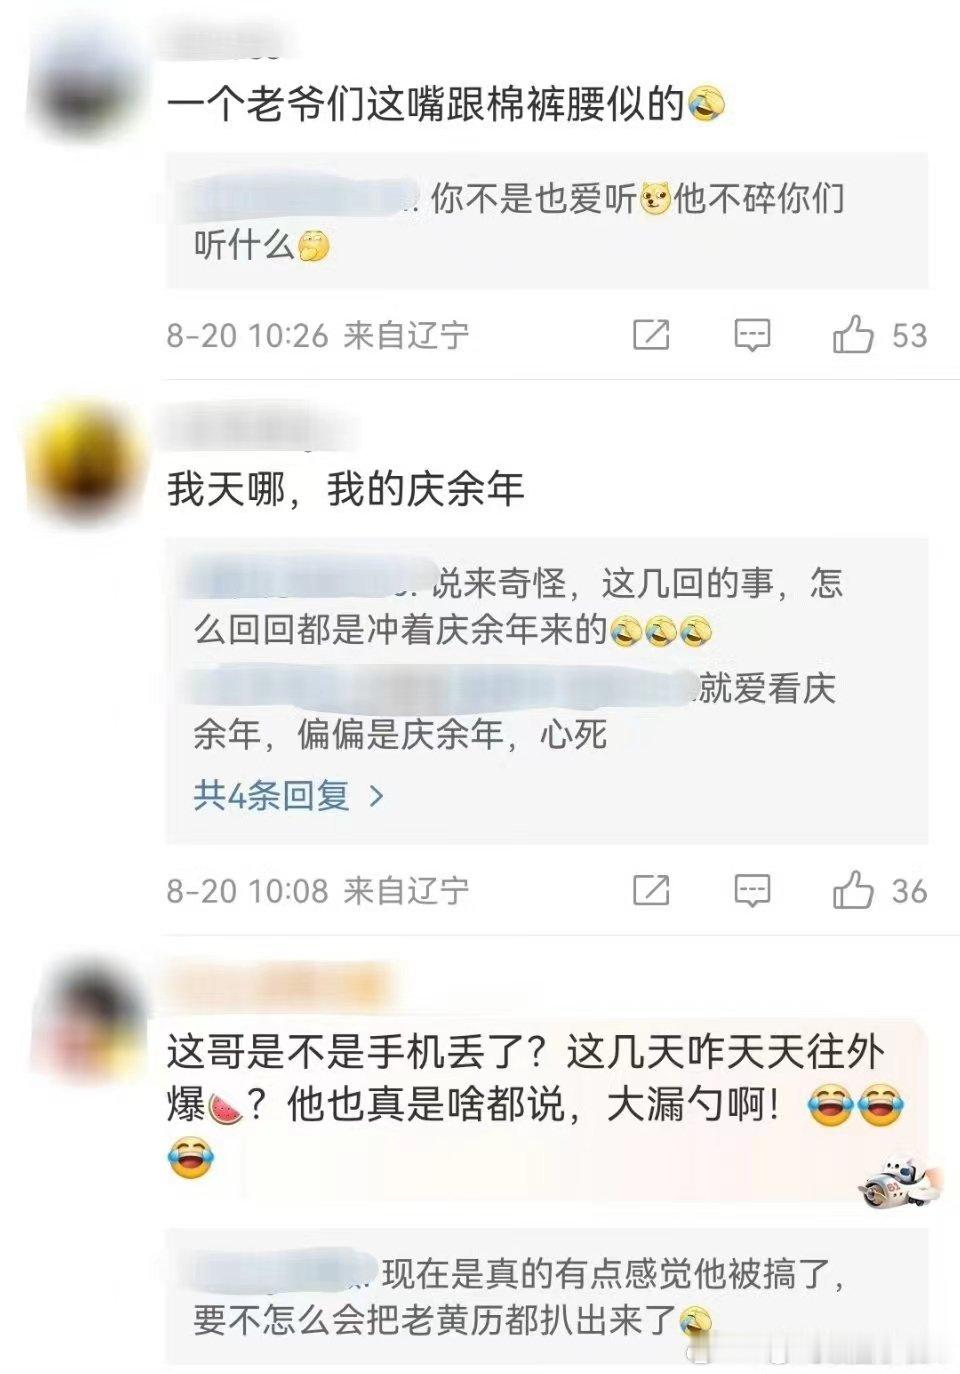This screenshot has height=1374, width=960.
Task: Open reply 现在是真的有点感觉他被搞了
Action: (x=520, y=1297)
